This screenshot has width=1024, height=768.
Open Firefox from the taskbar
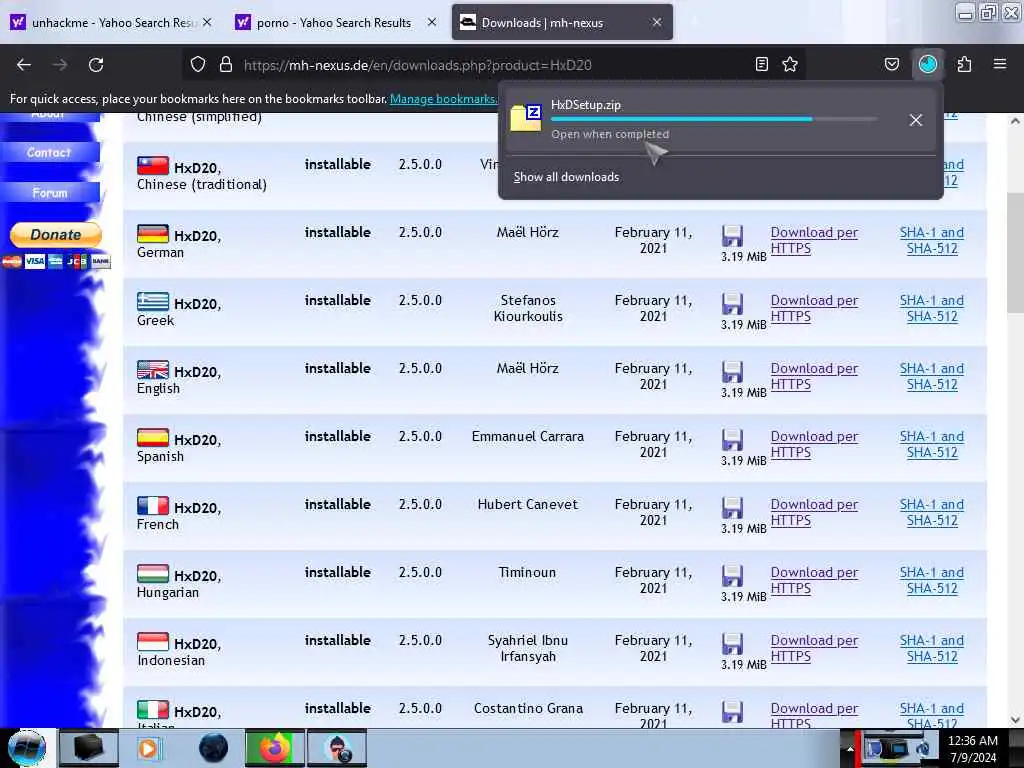(275, 748)
